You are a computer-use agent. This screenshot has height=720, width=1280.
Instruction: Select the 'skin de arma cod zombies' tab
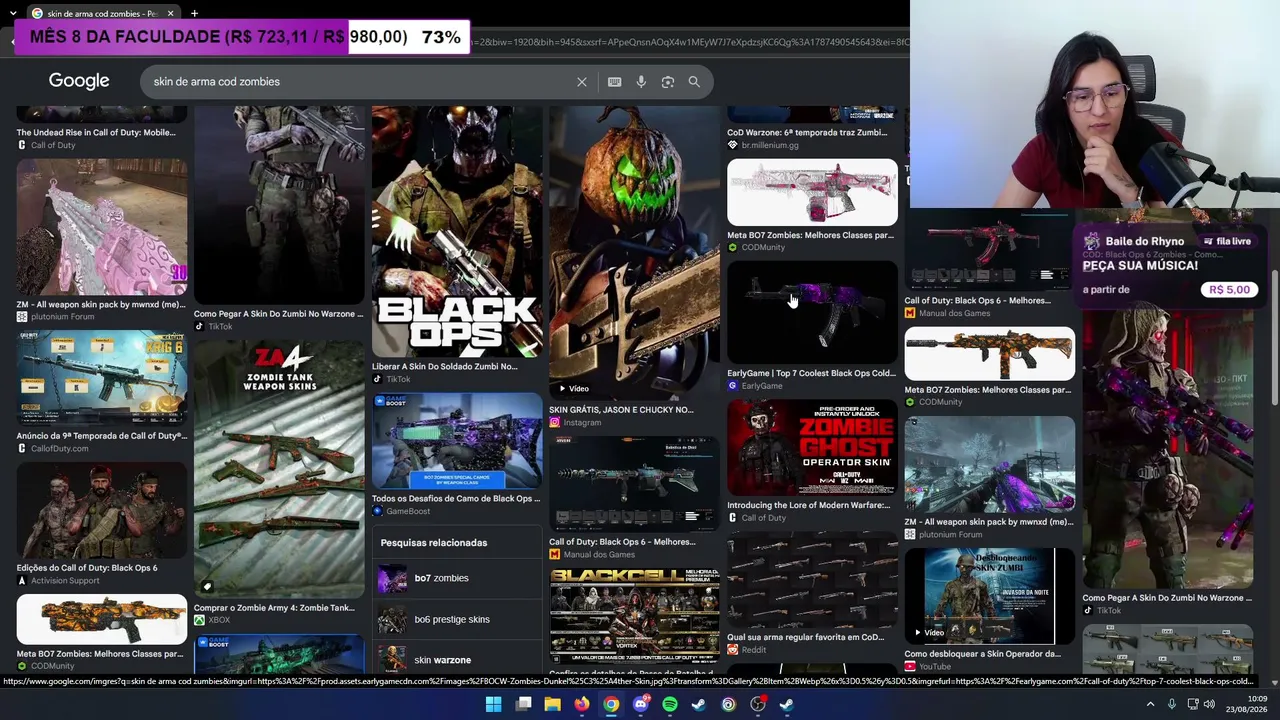click(x=102, y=13)
